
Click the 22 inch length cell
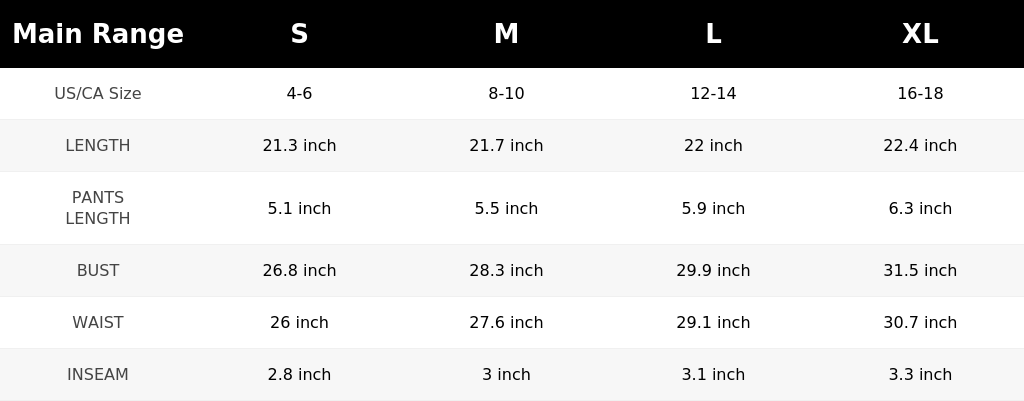coord(713,146)
